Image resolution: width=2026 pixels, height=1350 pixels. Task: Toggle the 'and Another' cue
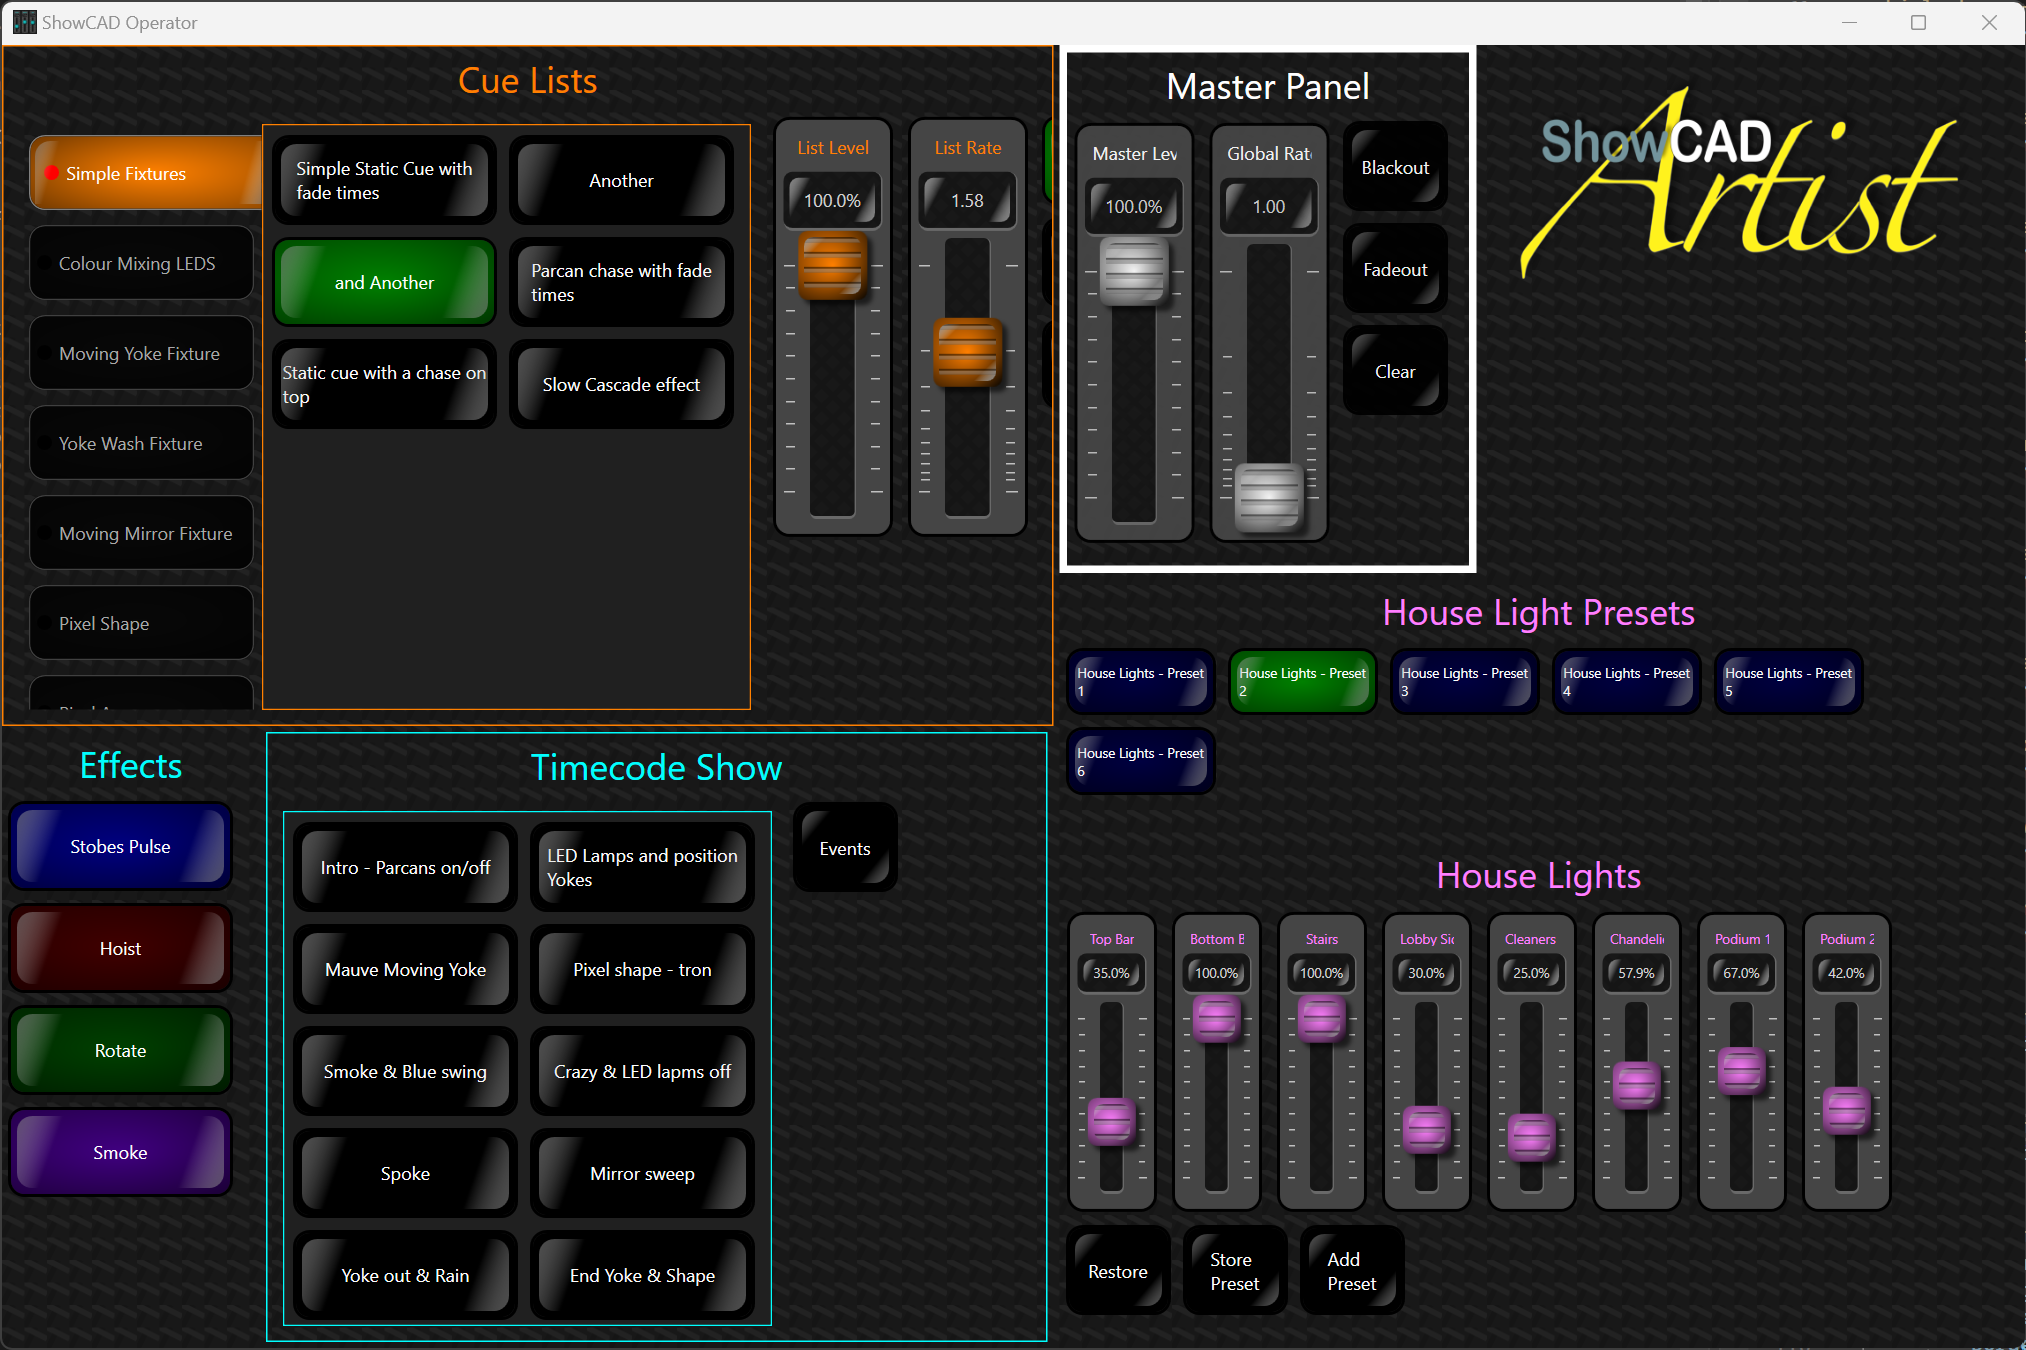384,283
